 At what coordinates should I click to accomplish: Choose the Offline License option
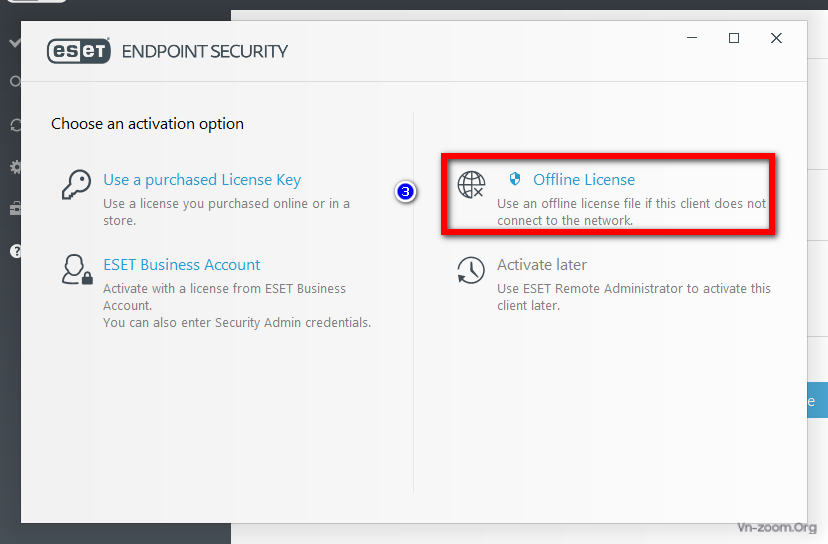[584, 180]
